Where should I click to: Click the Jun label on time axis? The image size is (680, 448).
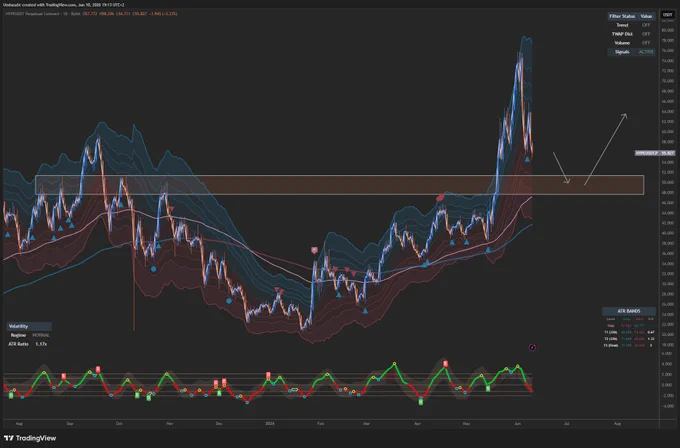coord(517,424)
